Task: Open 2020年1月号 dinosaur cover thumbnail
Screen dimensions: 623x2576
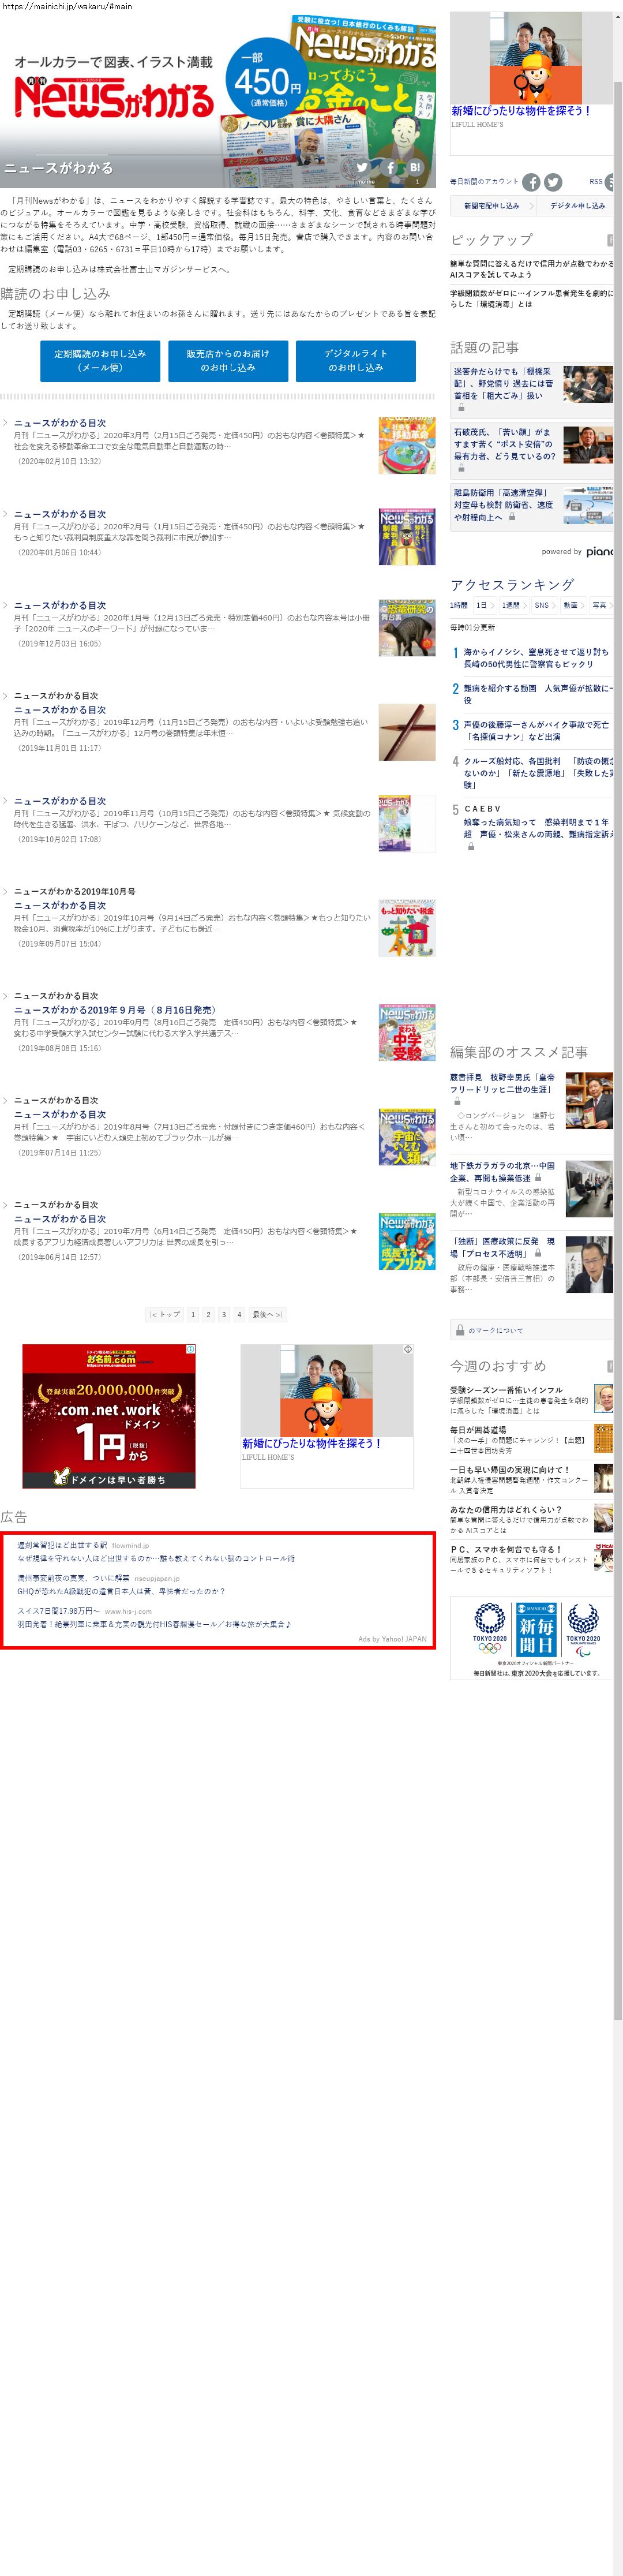Action: (407, 628)
